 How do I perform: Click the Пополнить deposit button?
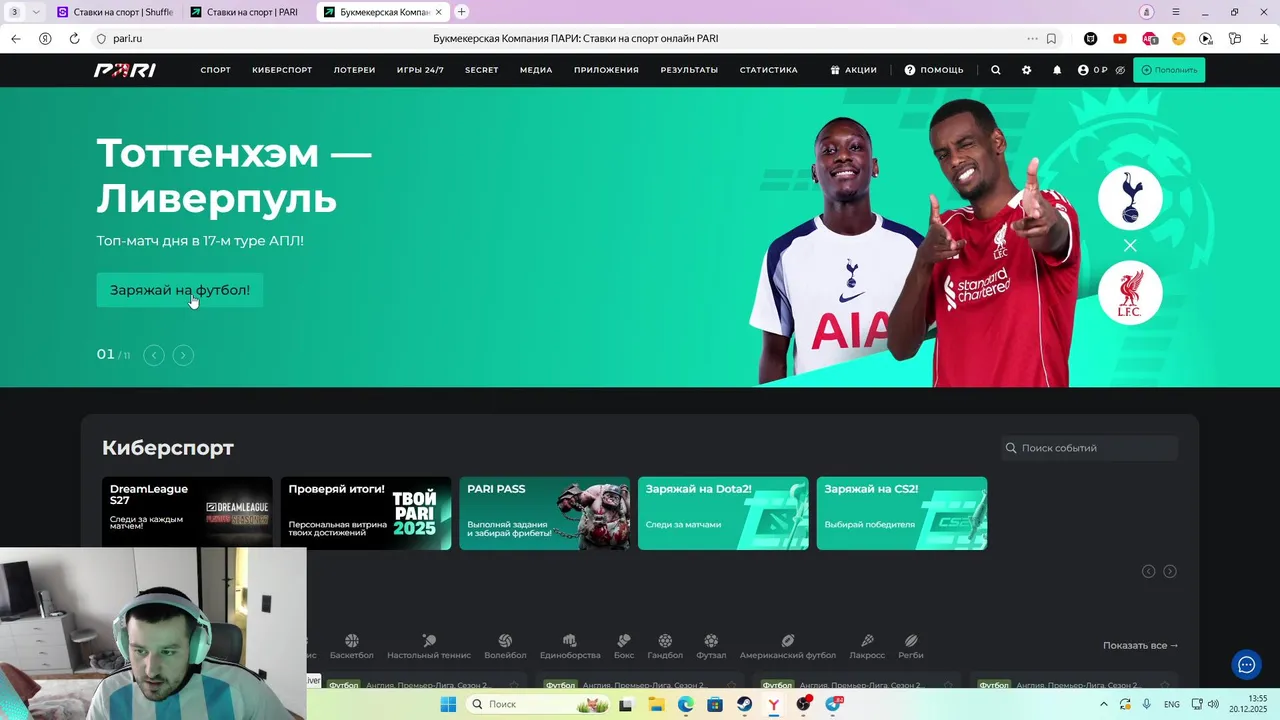(x=1169, y=70)
